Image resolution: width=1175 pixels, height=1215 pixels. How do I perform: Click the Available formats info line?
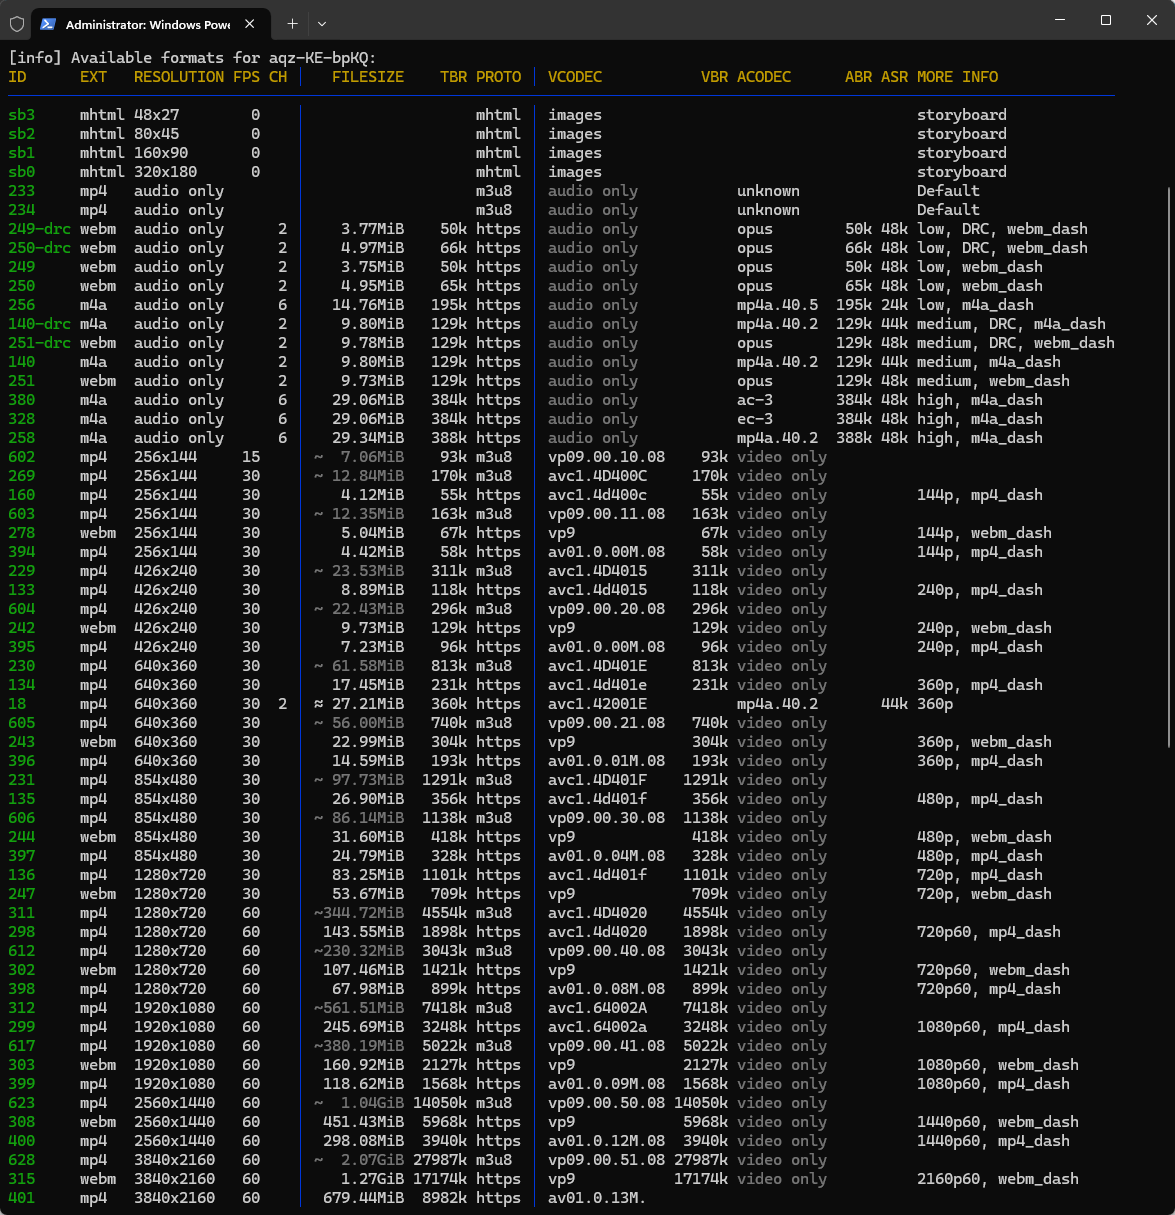192,58
